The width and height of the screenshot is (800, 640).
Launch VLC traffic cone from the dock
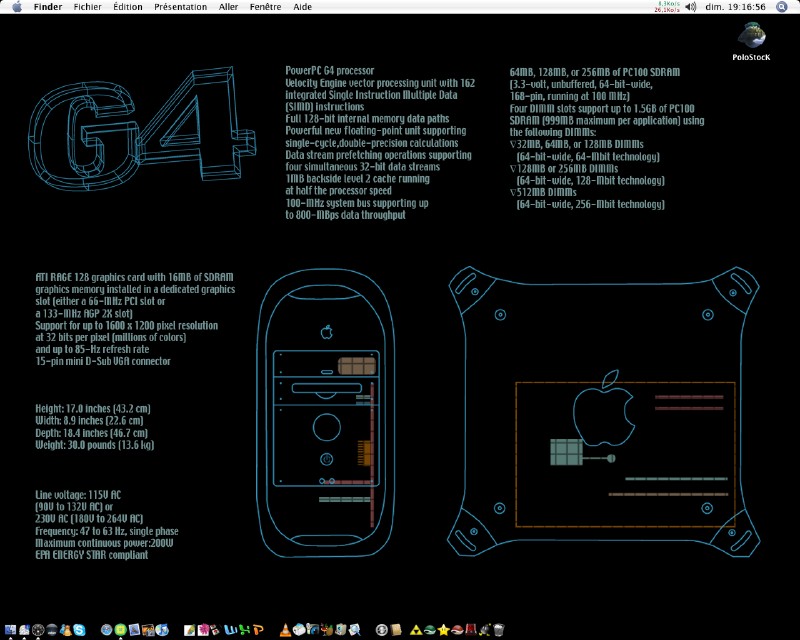click(286, 630)
